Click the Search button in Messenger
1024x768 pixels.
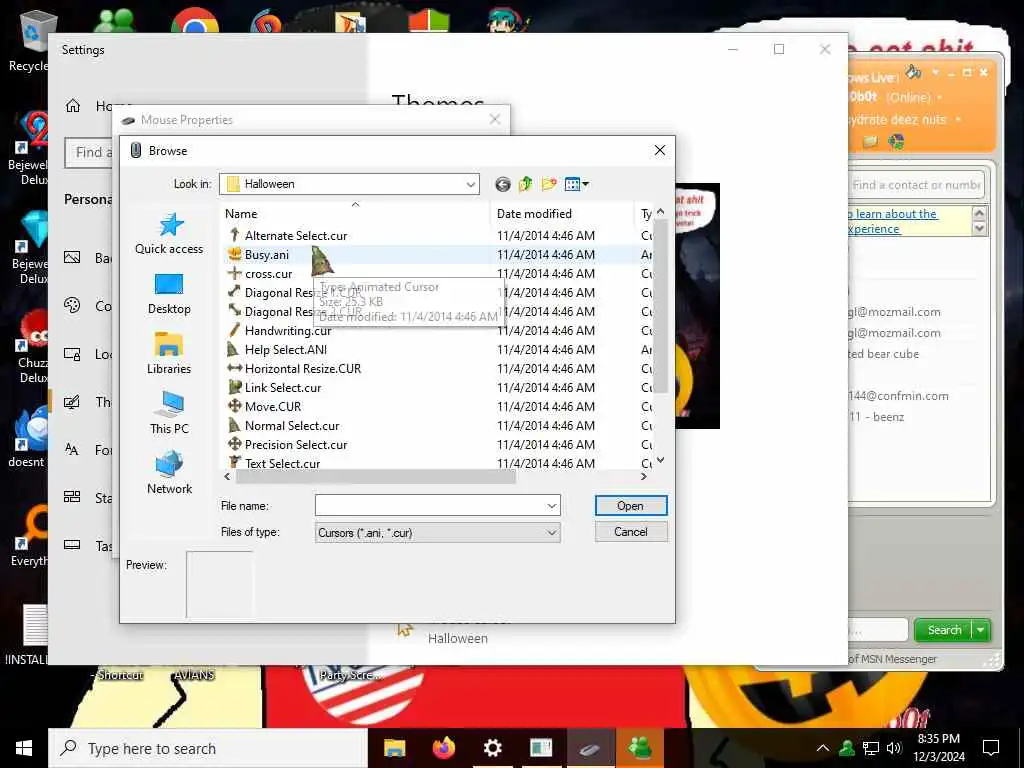944,630
